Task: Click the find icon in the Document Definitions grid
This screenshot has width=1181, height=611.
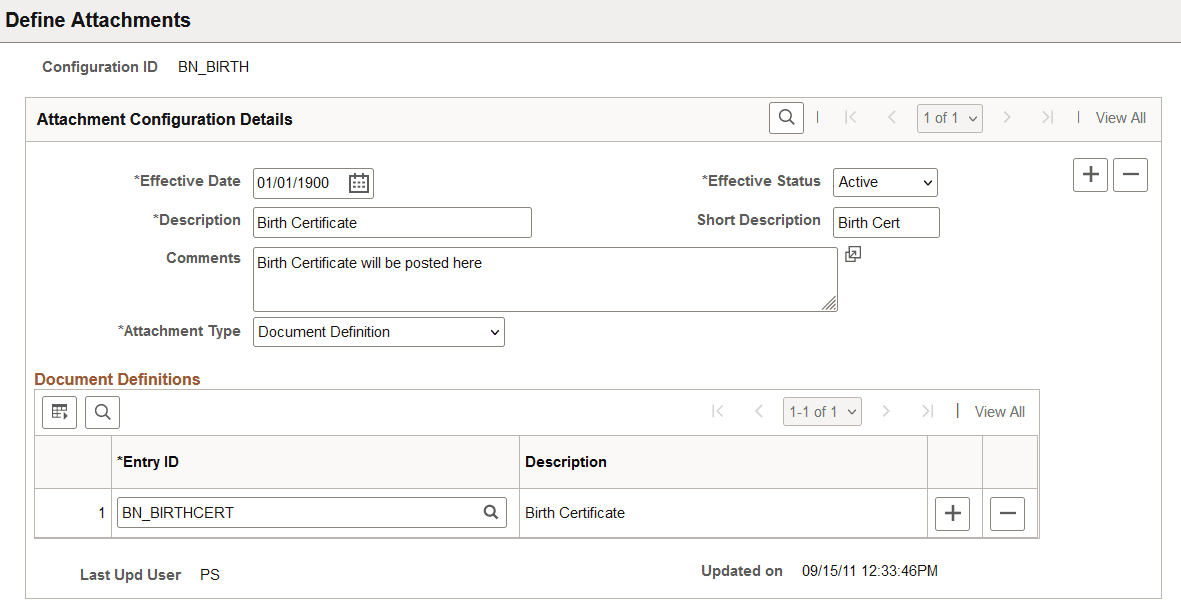Action: coord(101,411)
